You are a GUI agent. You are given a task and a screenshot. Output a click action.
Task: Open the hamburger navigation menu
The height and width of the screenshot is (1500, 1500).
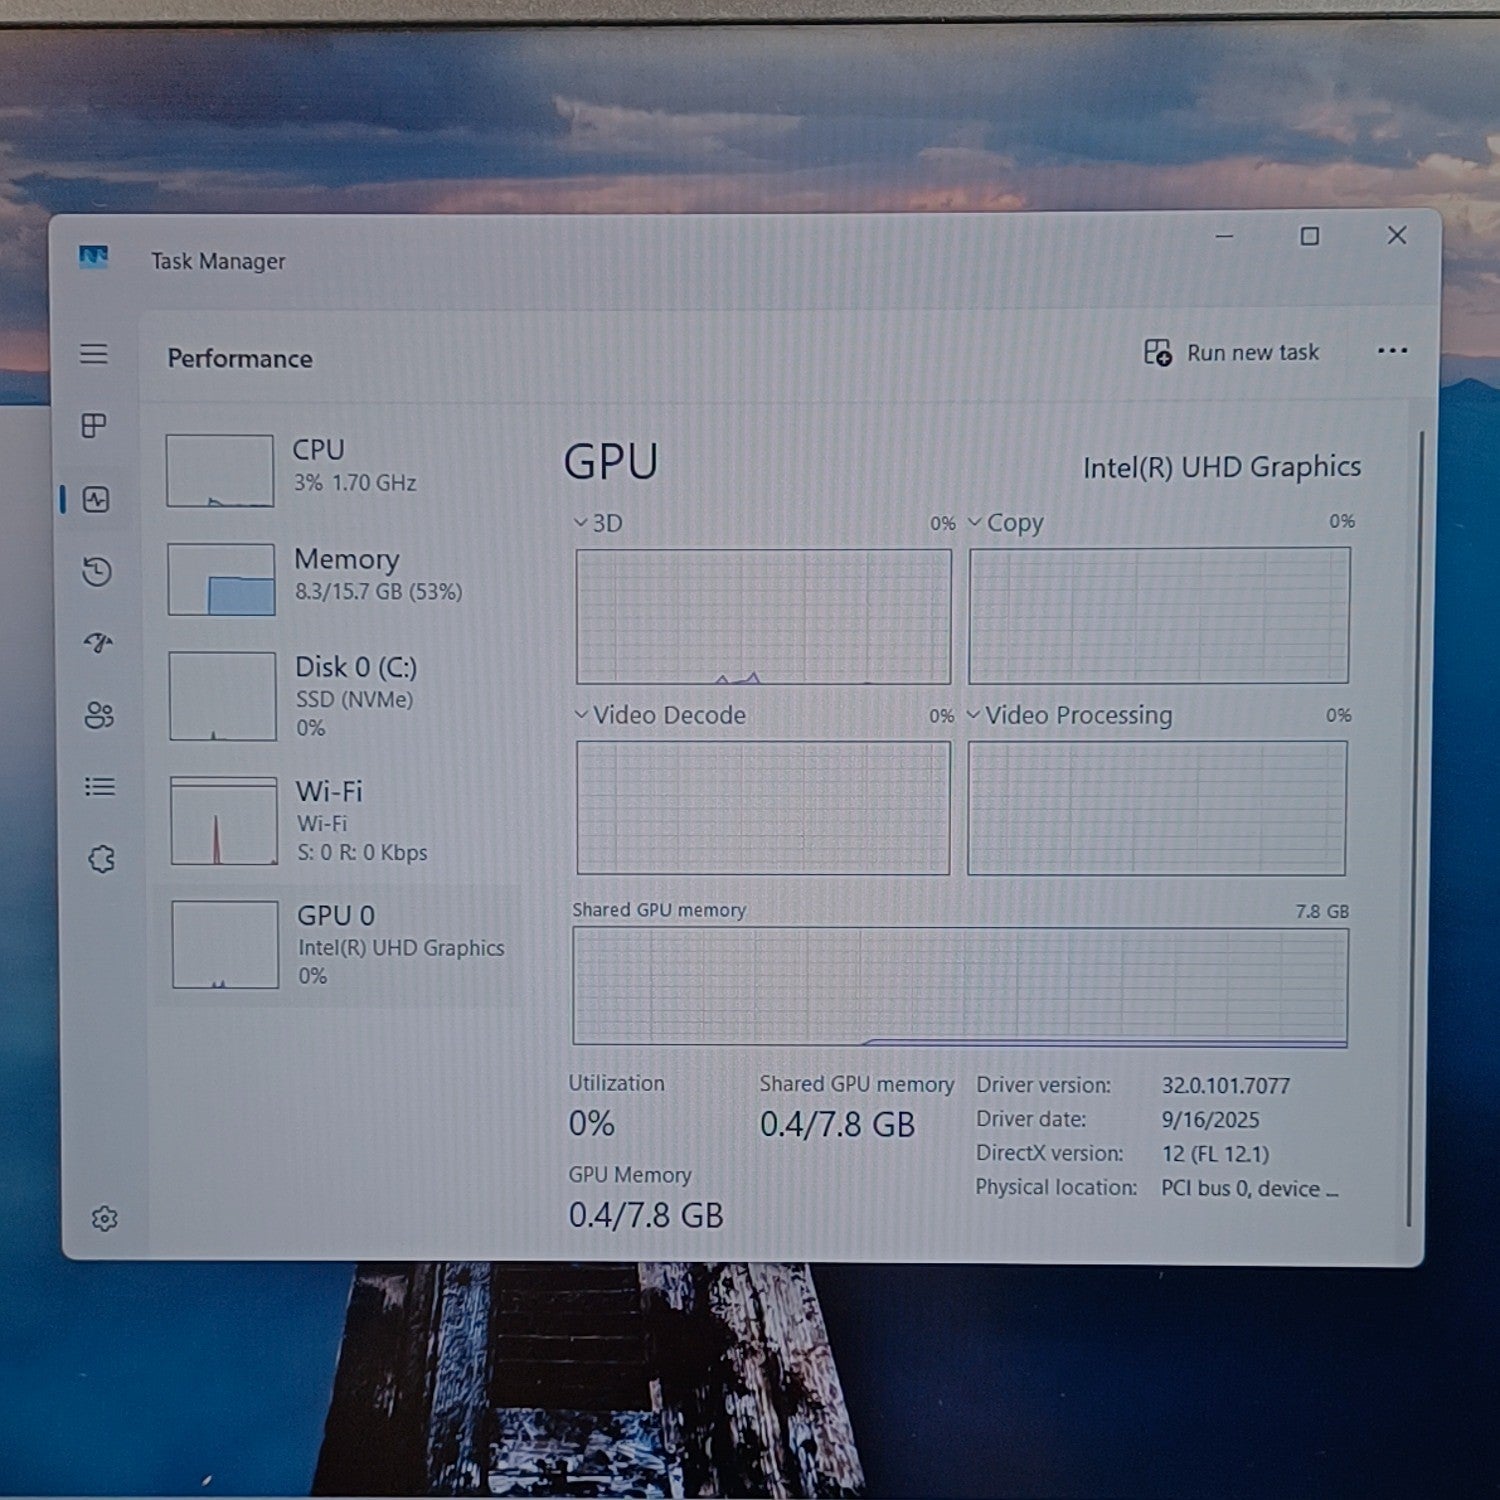point(94,354)
